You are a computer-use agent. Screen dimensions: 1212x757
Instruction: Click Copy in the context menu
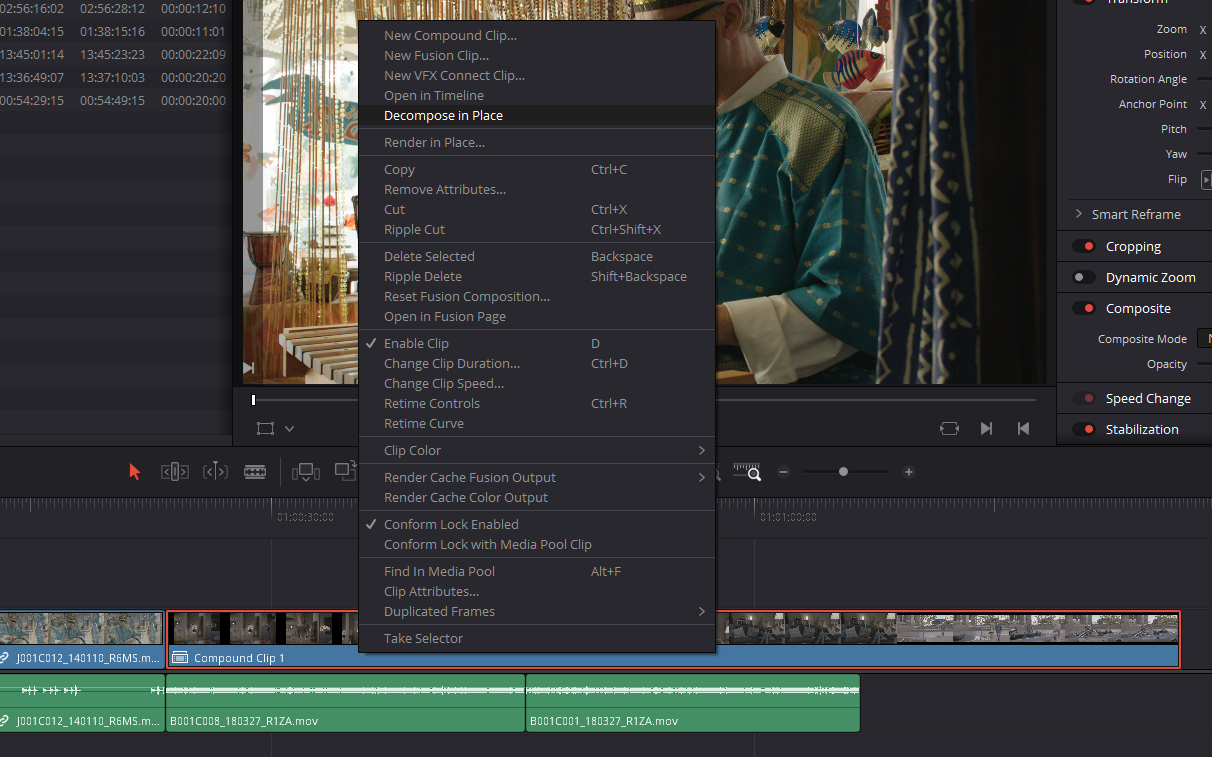coord(537,169)
